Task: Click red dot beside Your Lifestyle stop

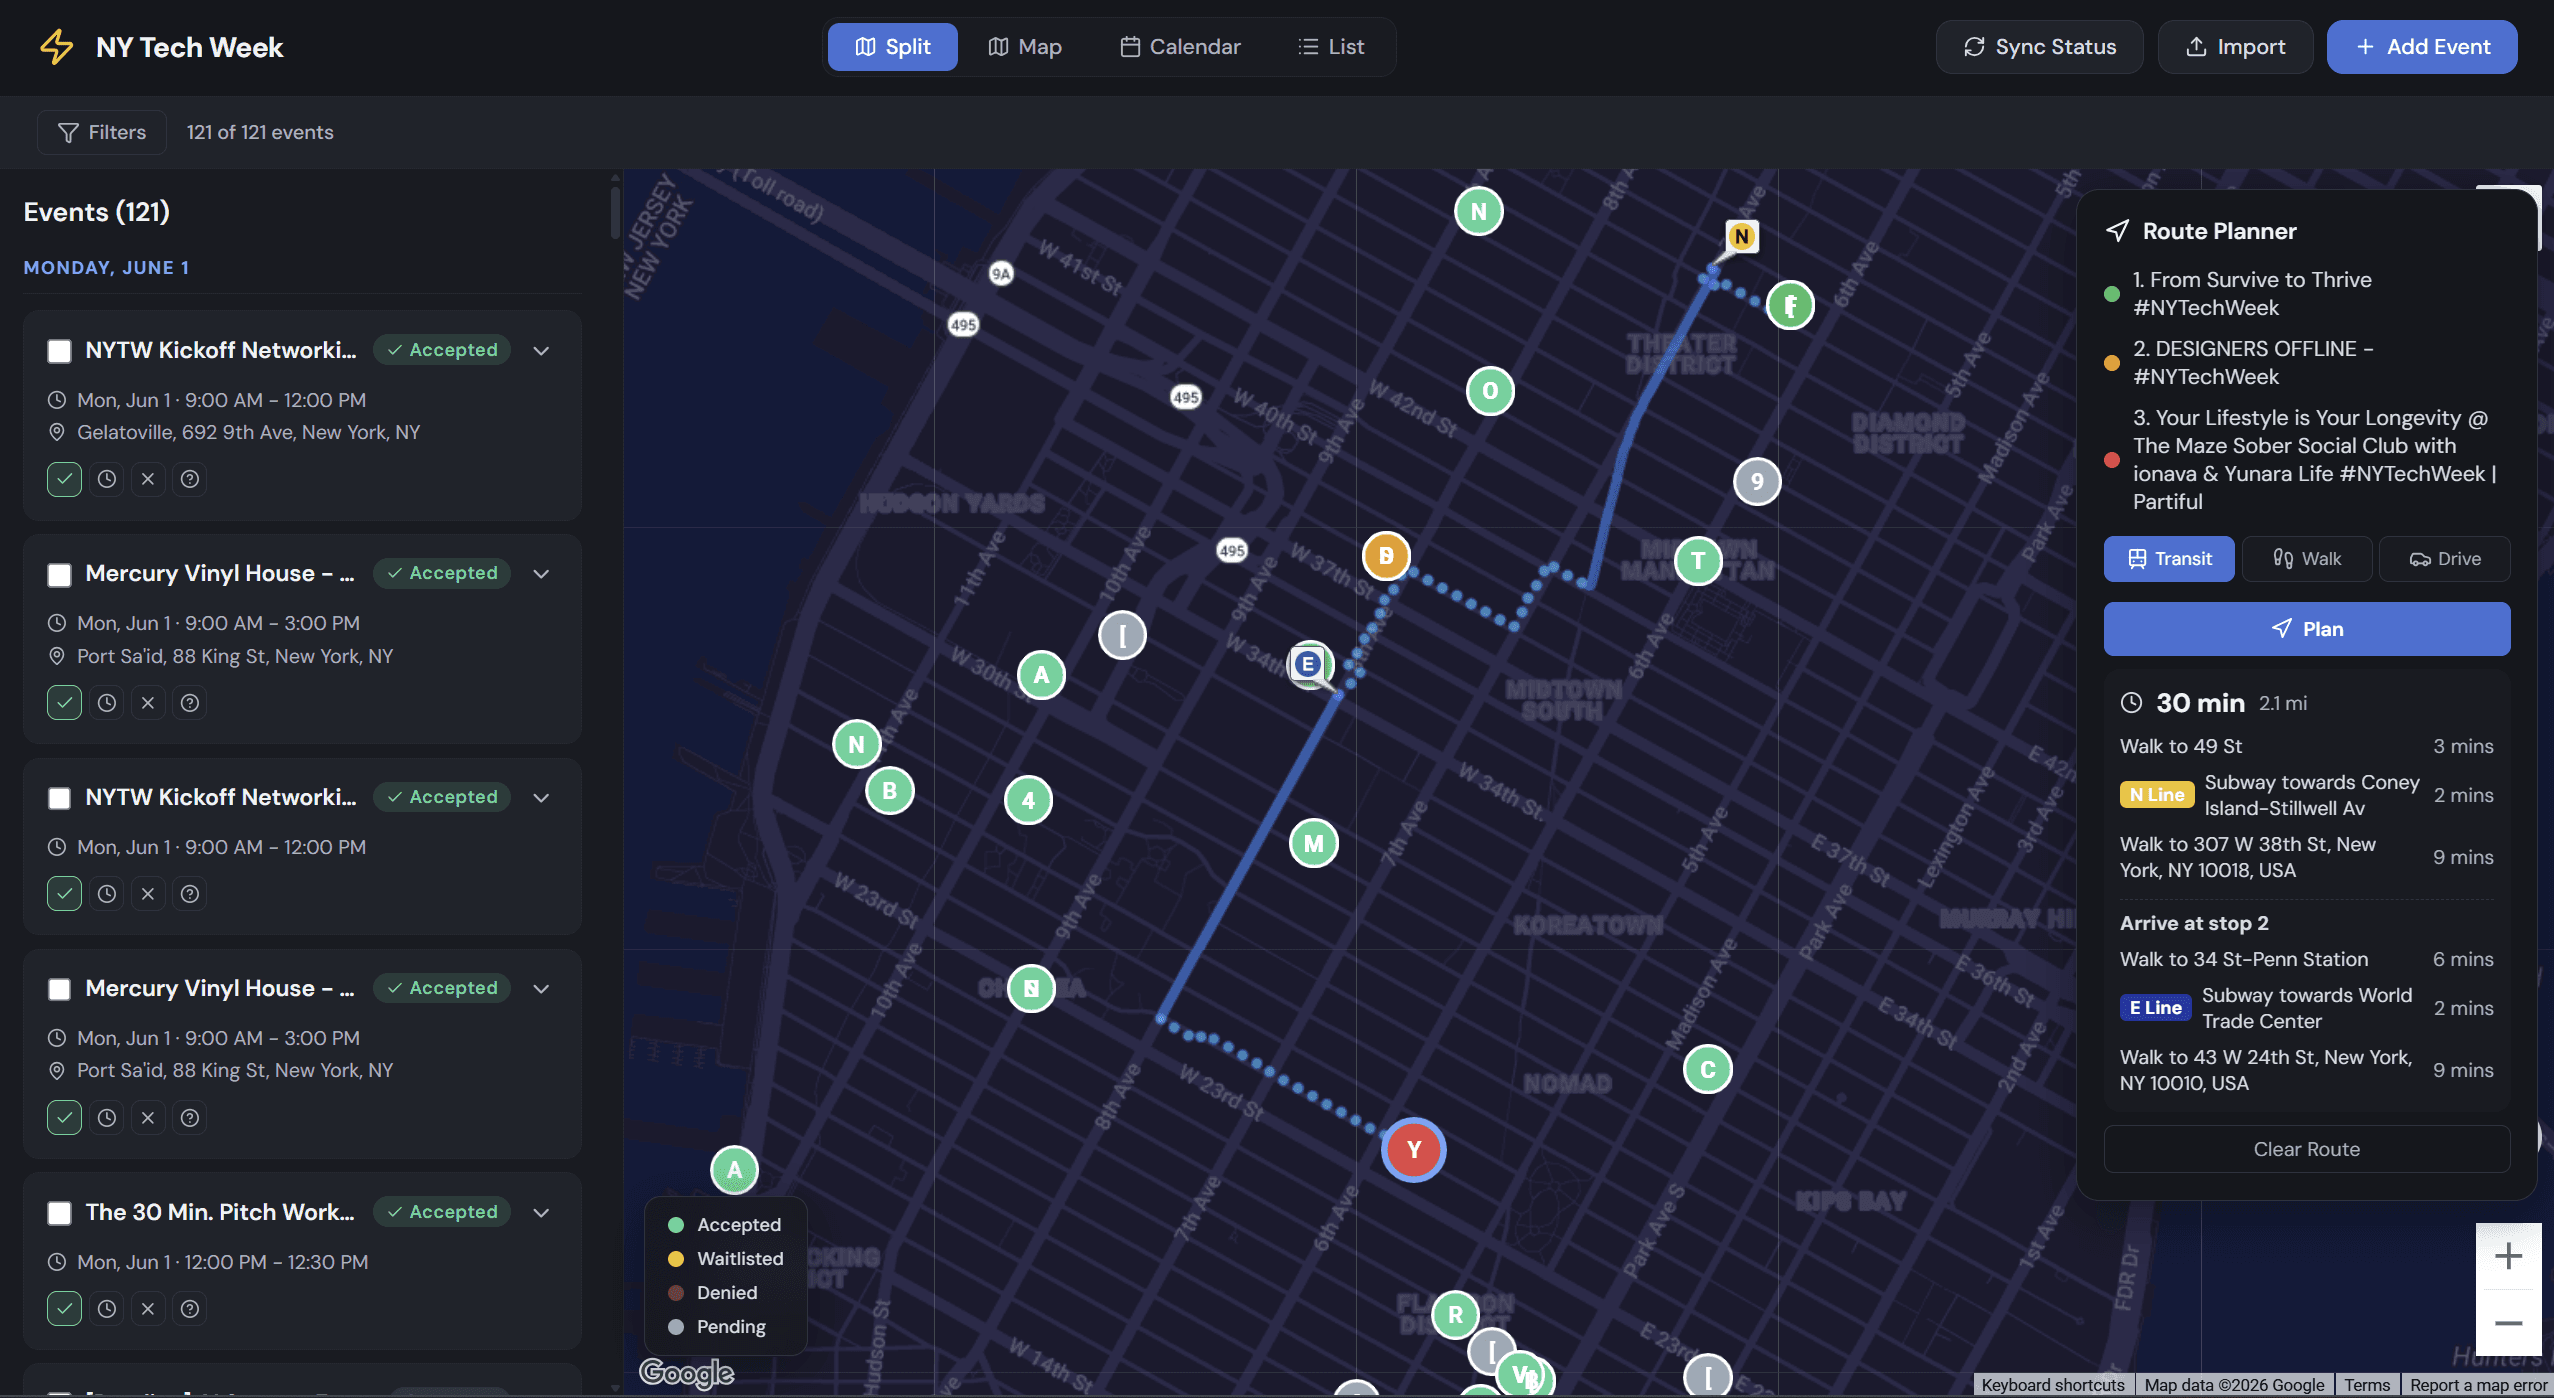Action: pyautogui.click(x=2112, y=460)
